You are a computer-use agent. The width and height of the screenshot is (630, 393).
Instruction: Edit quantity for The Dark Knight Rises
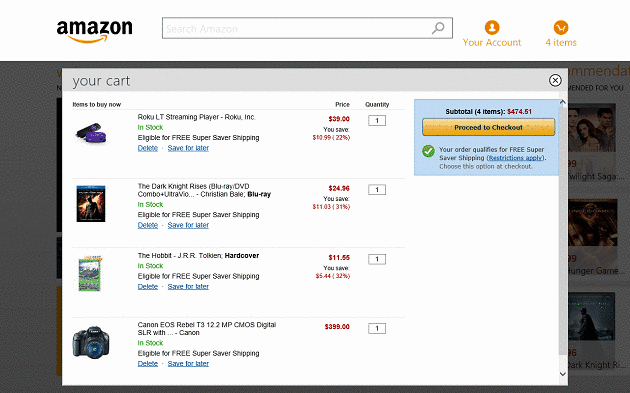tap(377, 190)
